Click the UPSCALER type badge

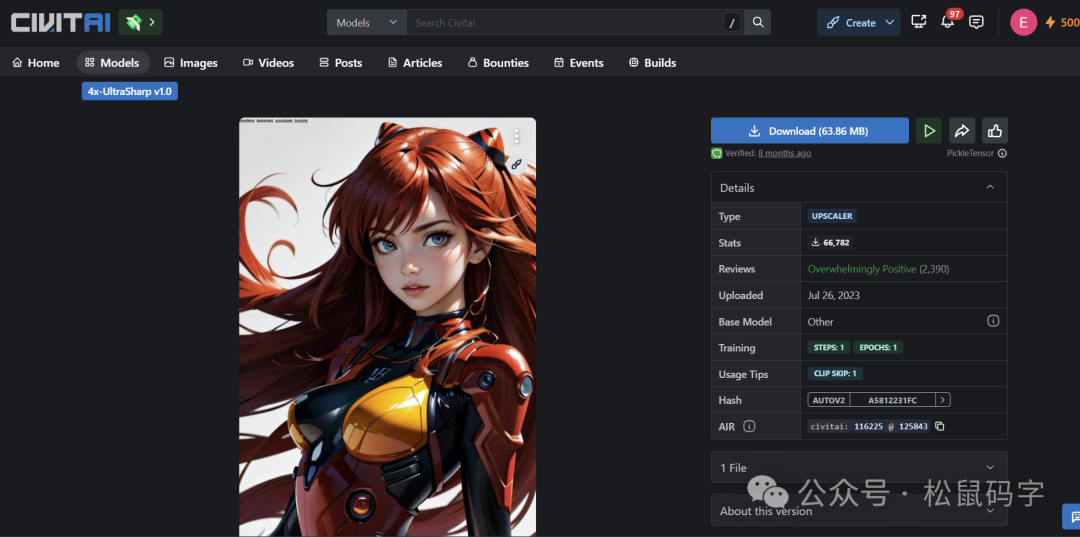pyautogui.click(x=832, y=216)
